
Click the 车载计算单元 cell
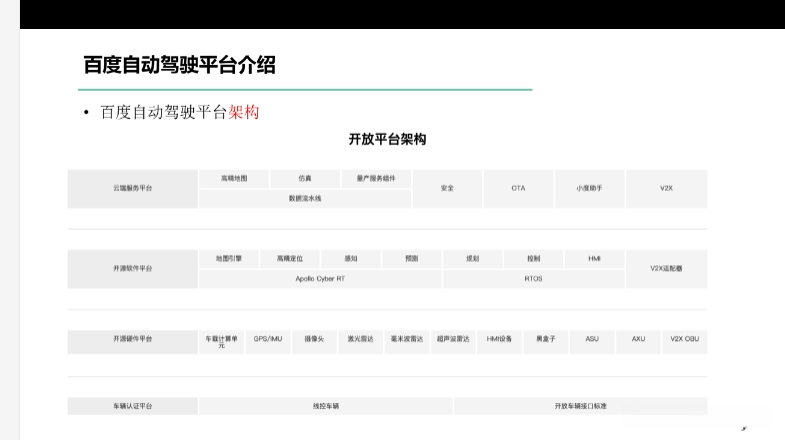[221, 342]
